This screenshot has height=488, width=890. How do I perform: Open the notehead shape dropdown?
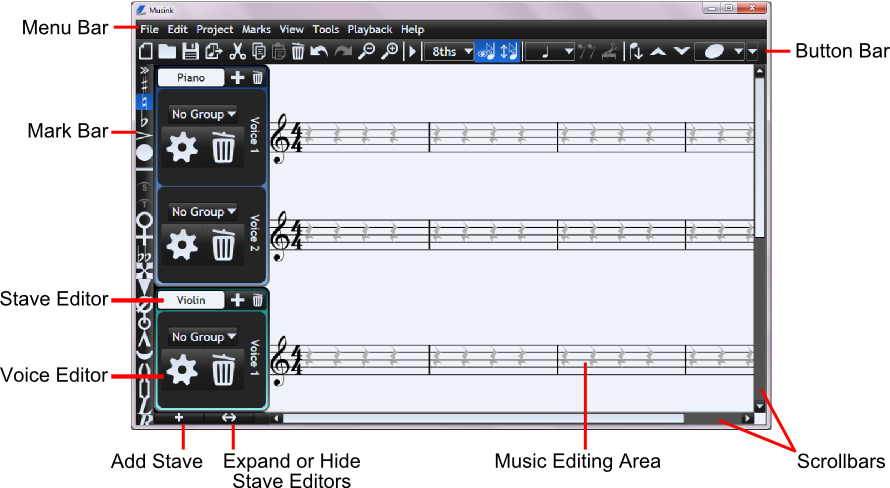[x=738, y=52]
